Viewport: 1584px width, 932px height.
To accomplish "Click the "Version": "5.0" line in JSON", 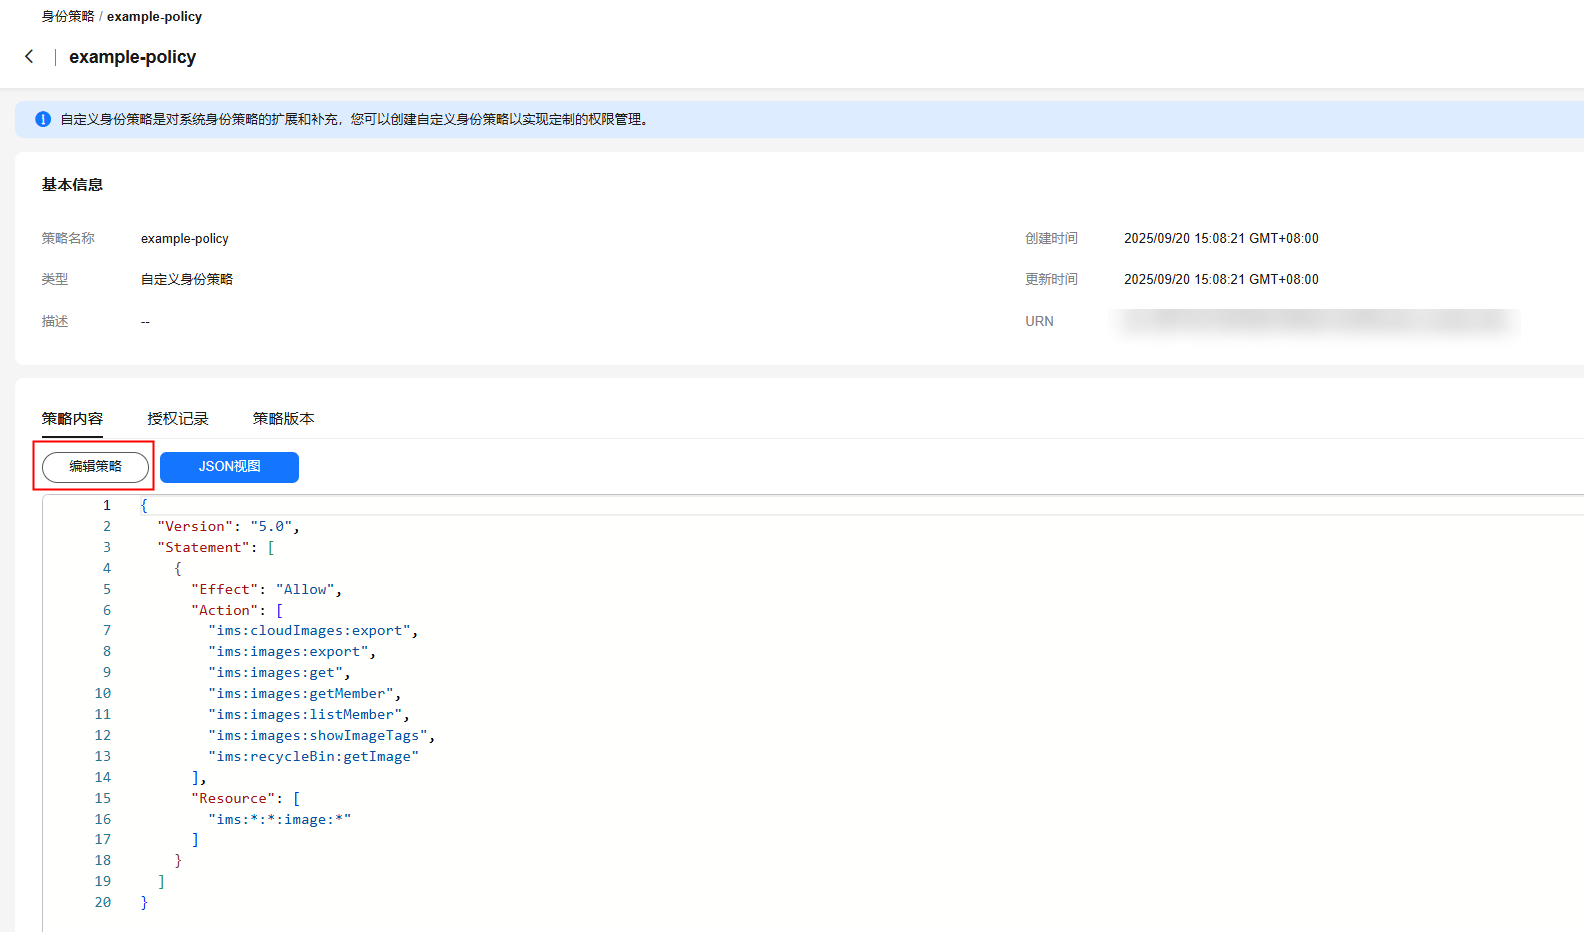I will [x=228, y=527].
